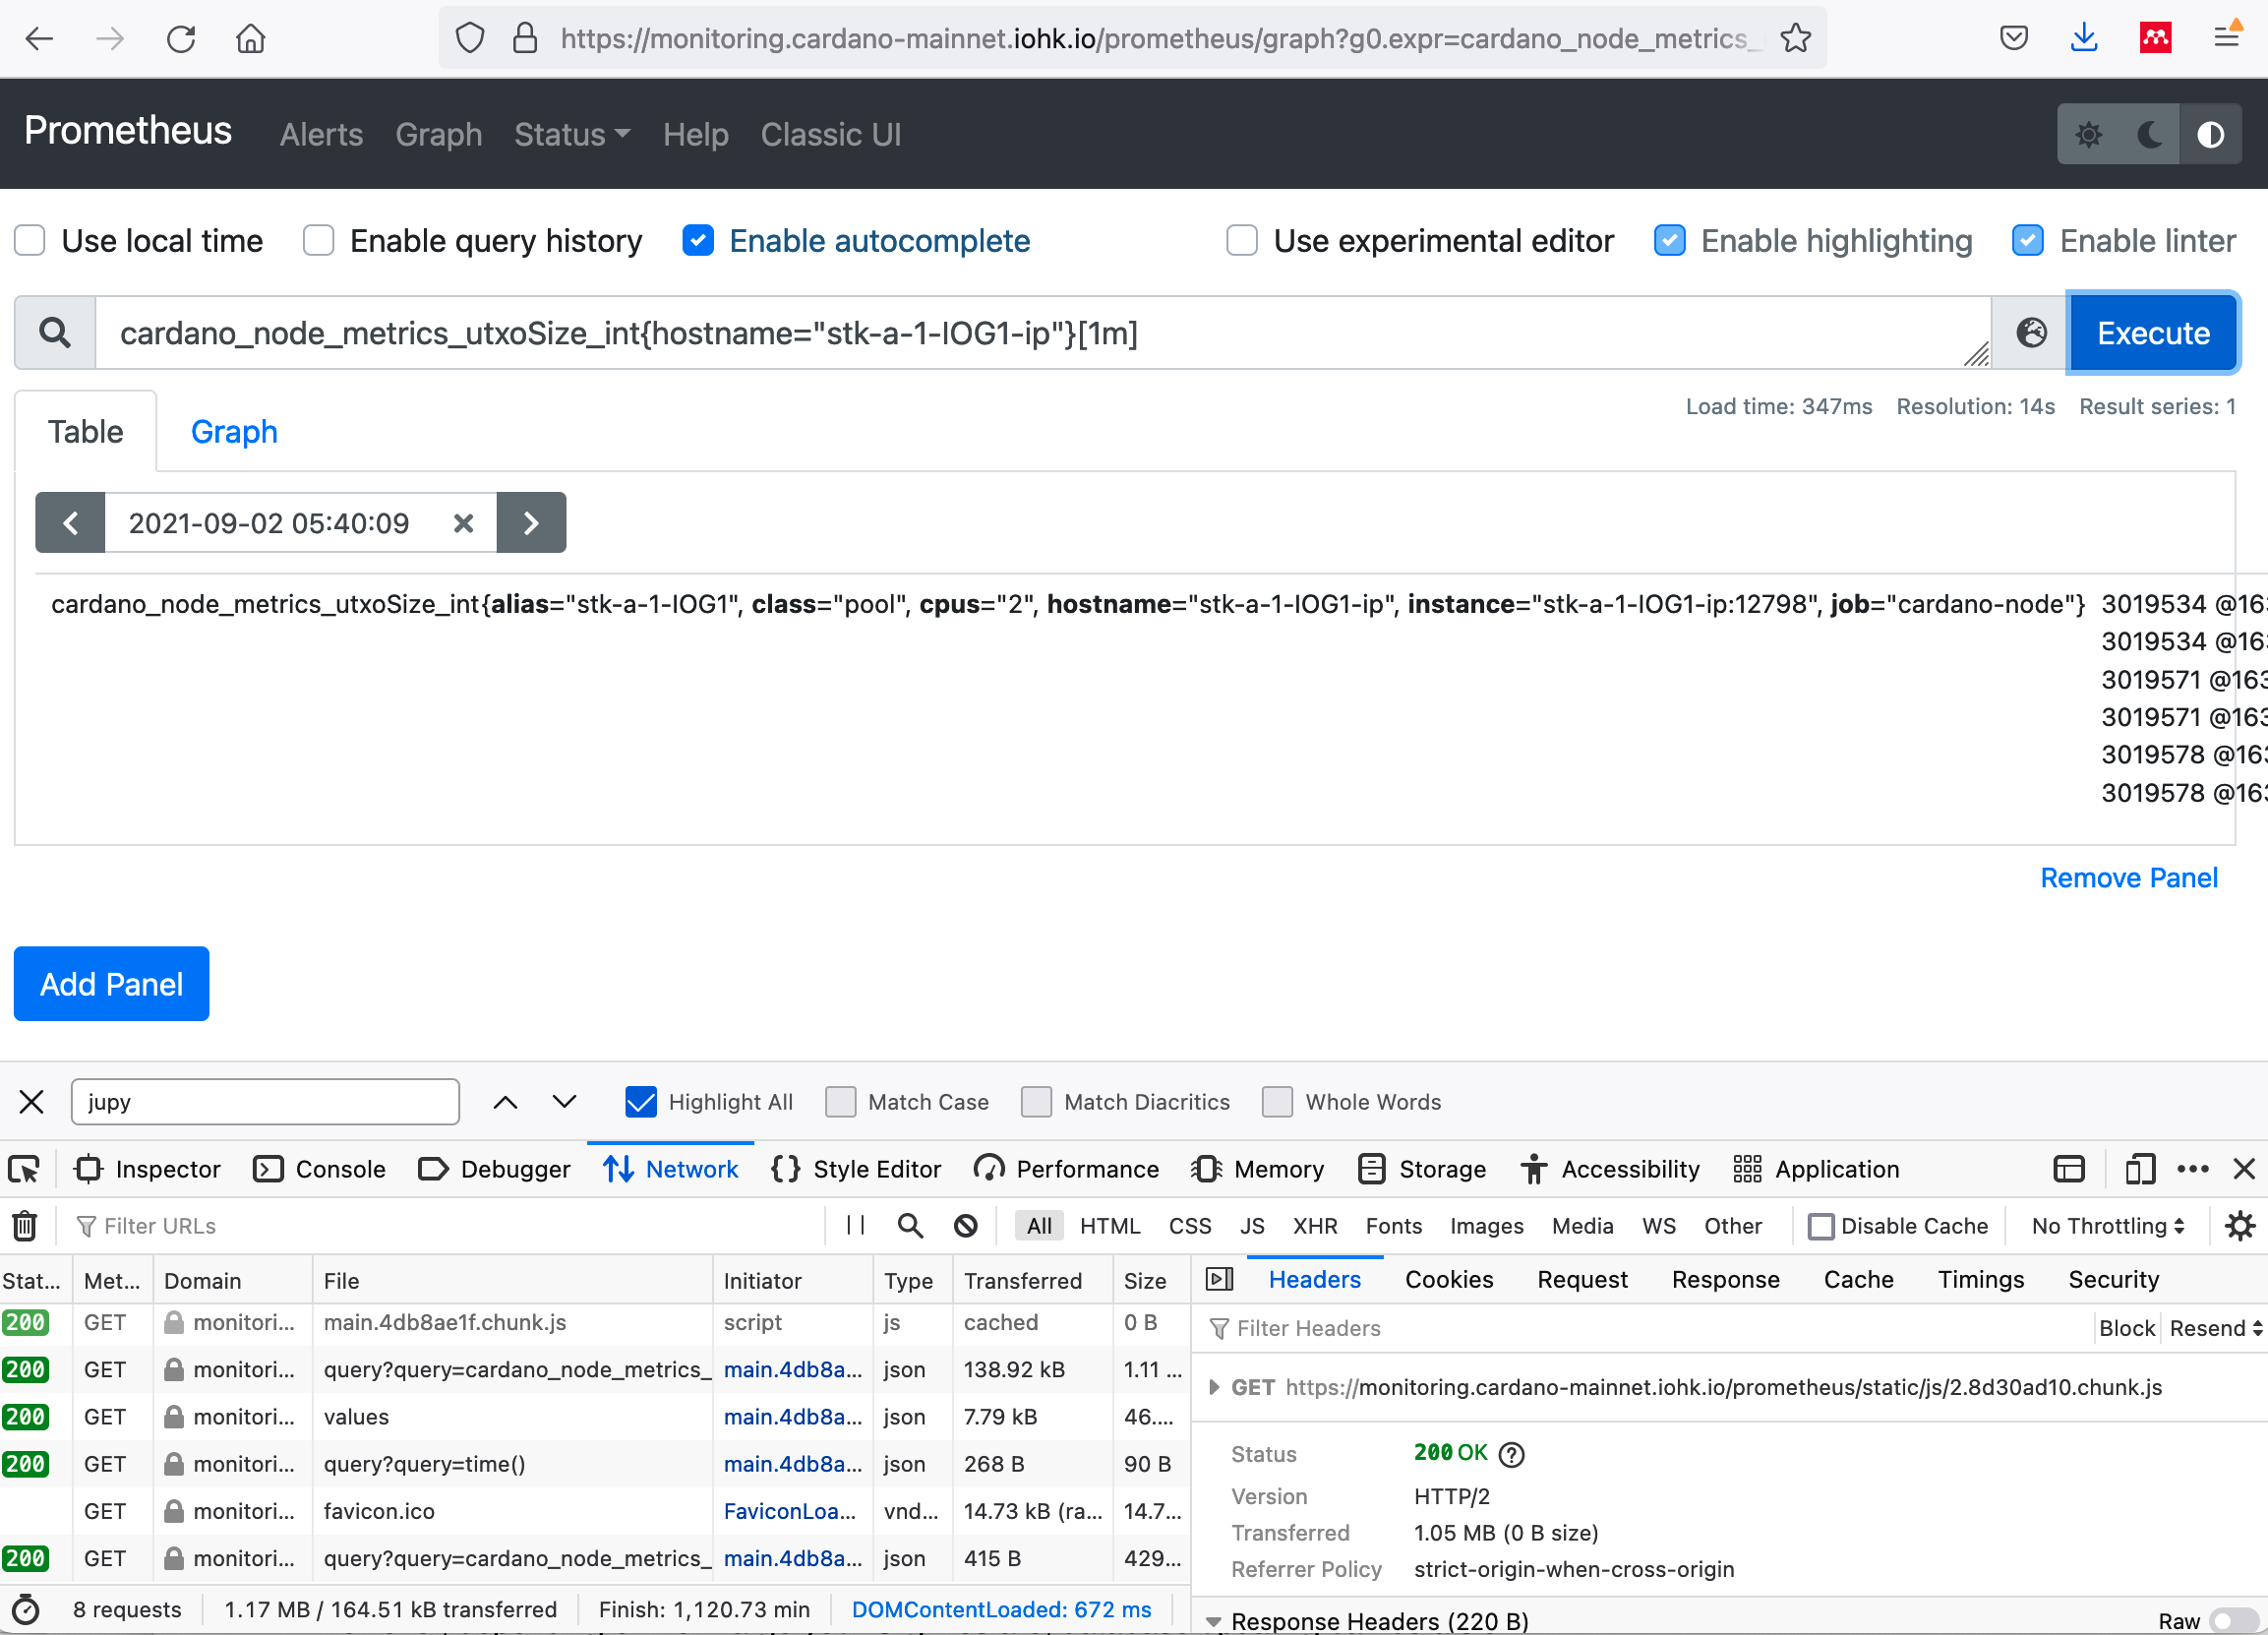Open the Resend dropdown
Image resolution: width=2268 pixels, height=1635 pixels.
click(2215, 1327)
